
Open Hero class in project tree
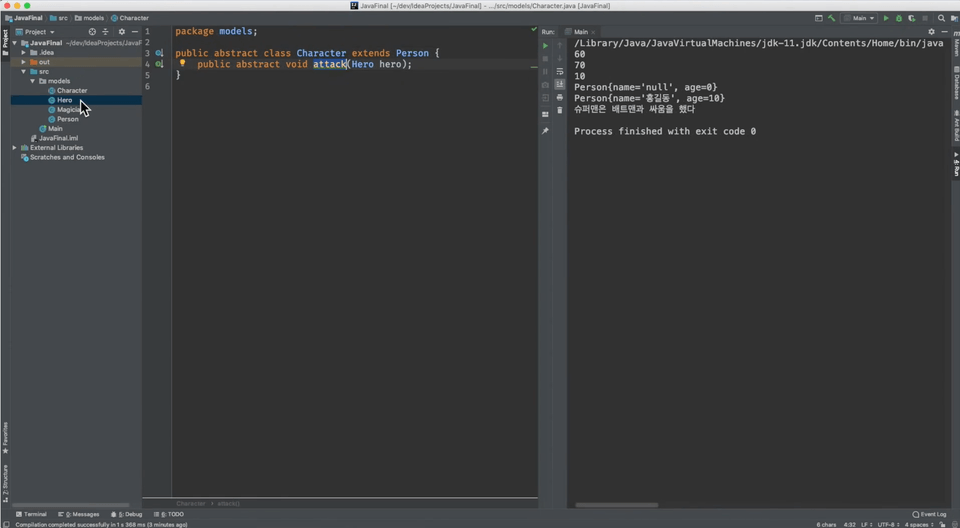pos(65,100)
